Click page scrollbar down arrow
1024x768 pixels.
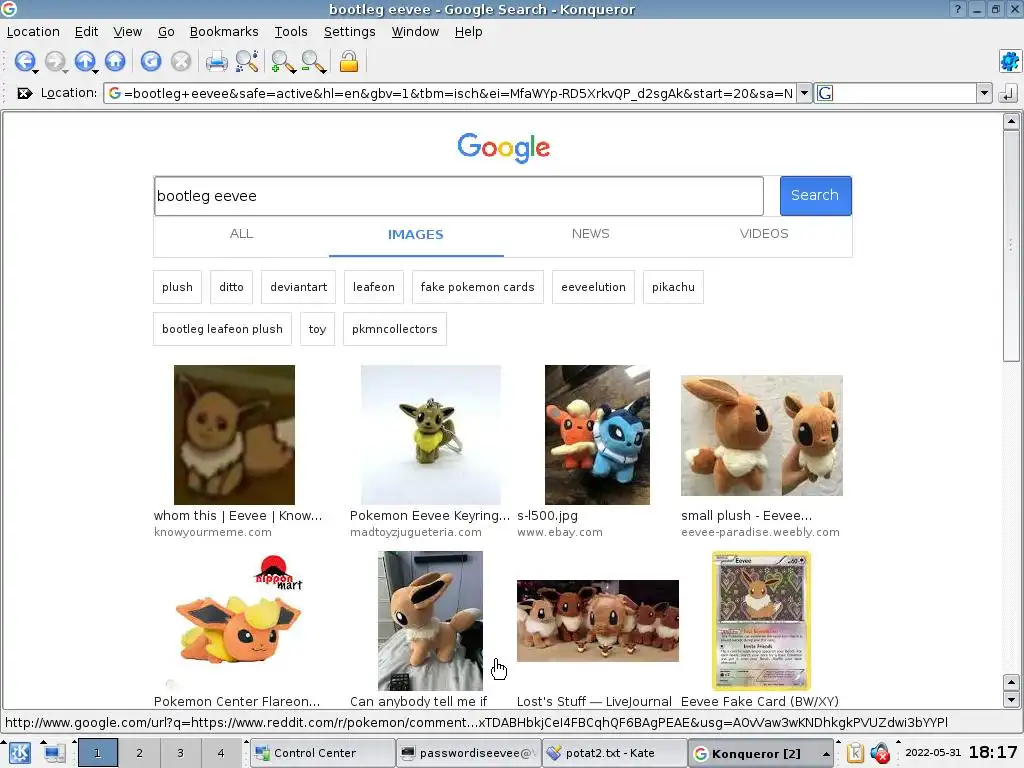tap(1011, 700)
